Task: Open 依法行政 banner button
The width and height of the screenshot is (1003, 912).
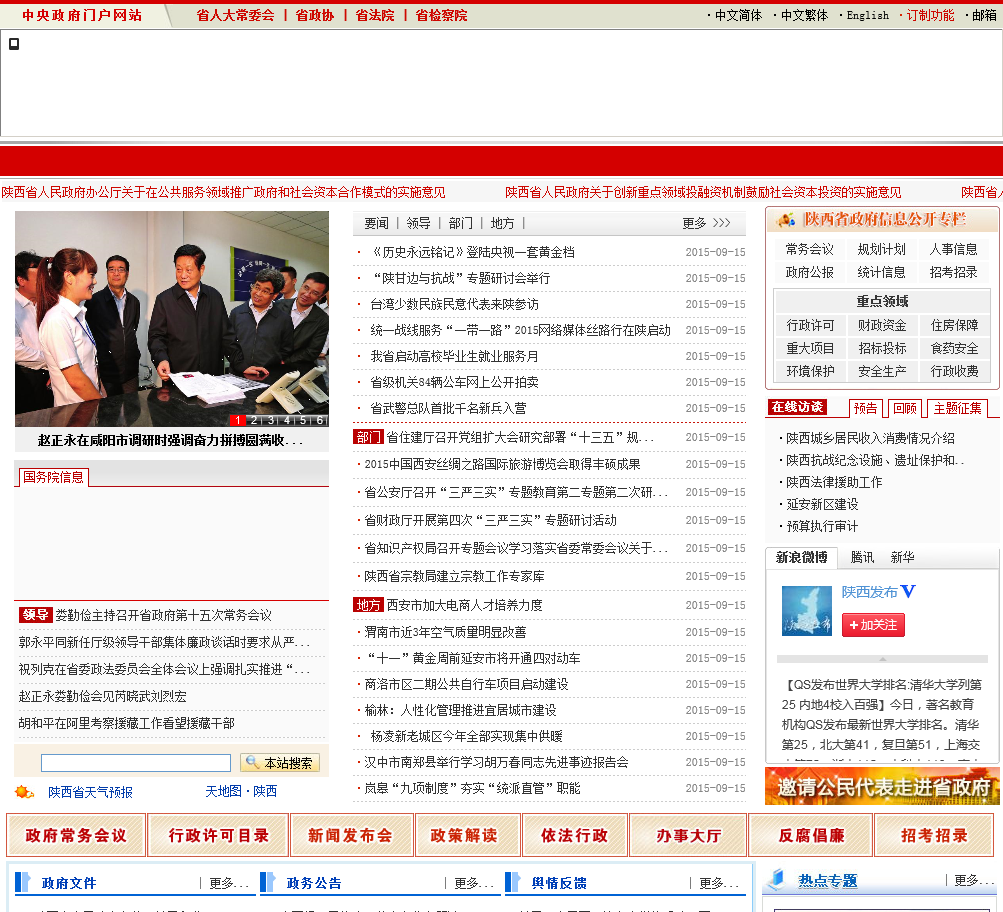Action: (574, 835)
